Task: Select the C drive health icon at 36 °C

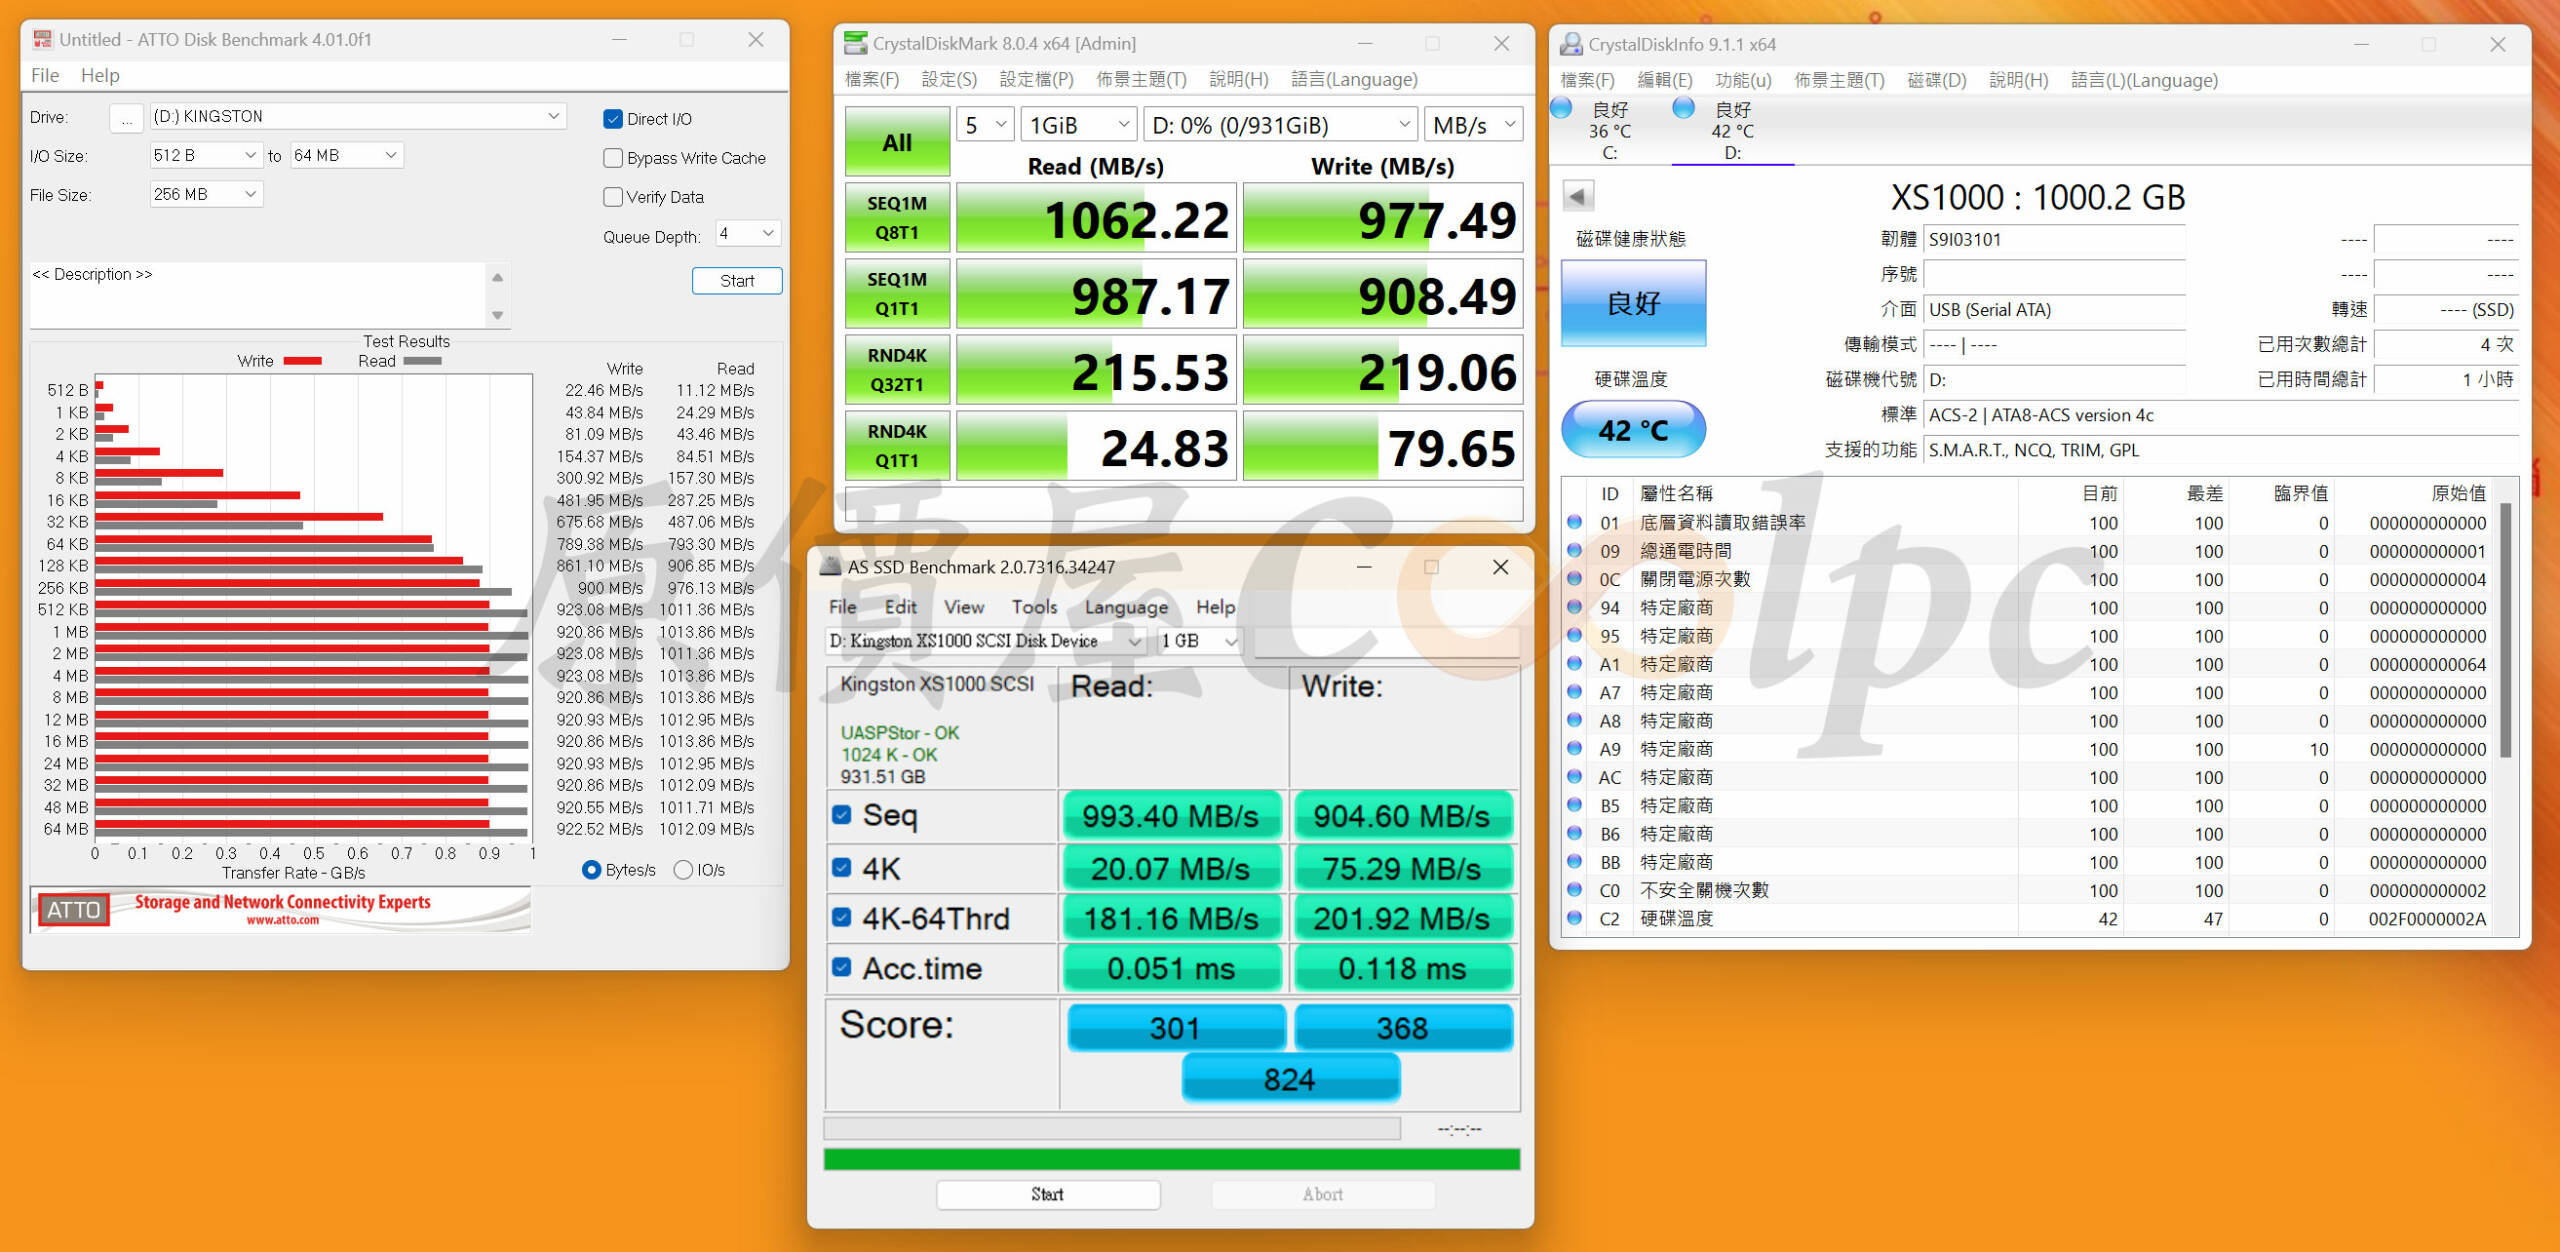Action: coord(1560,108)
